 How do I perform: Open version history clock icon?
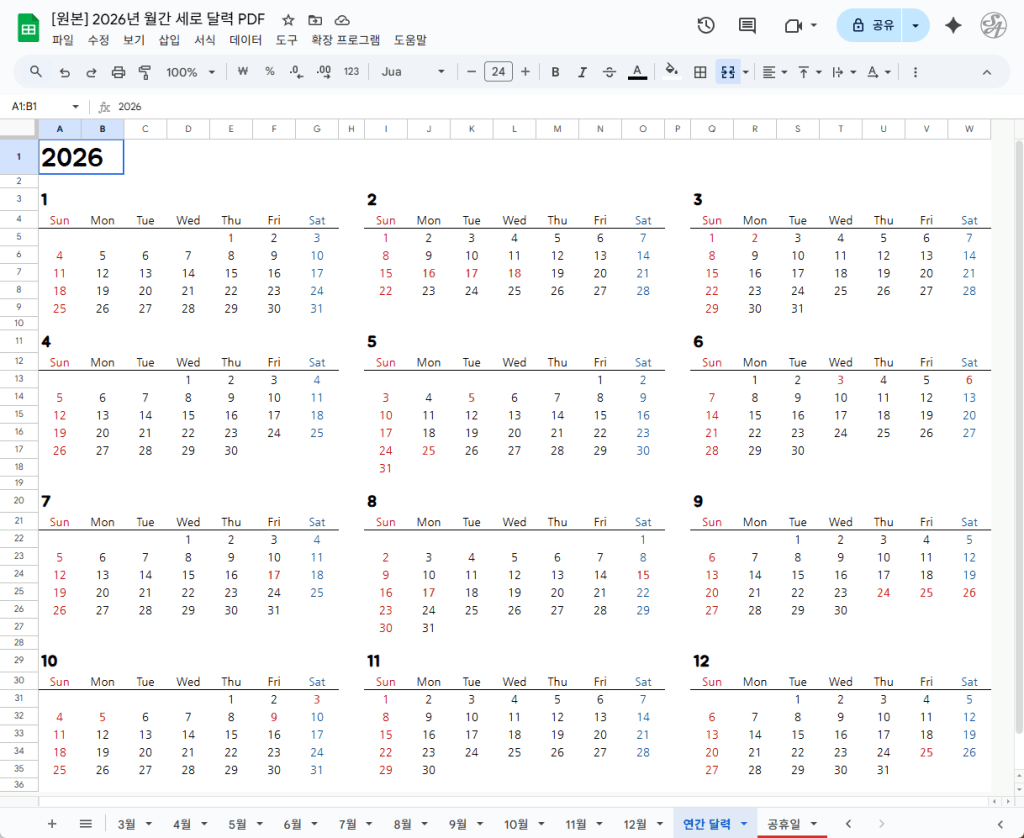(706, 25)
